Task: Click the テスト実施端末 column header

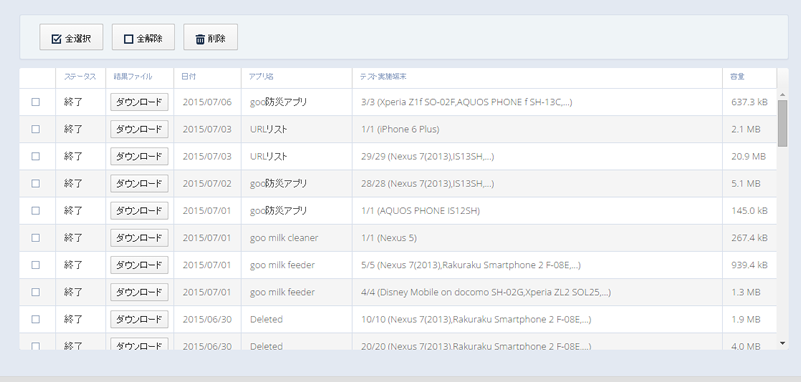Action: 383,77
